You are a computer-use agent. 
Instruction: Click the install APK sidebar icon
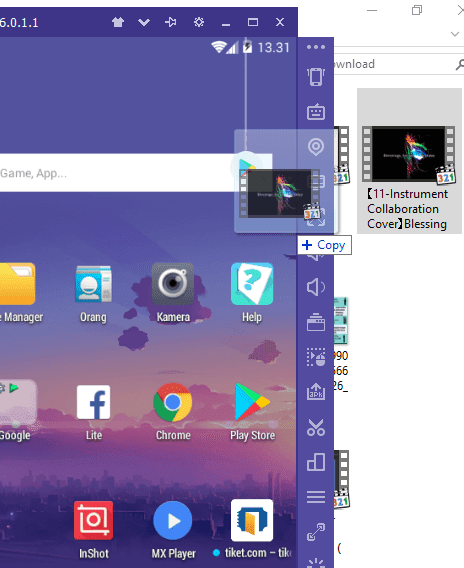tap(316, 391)
